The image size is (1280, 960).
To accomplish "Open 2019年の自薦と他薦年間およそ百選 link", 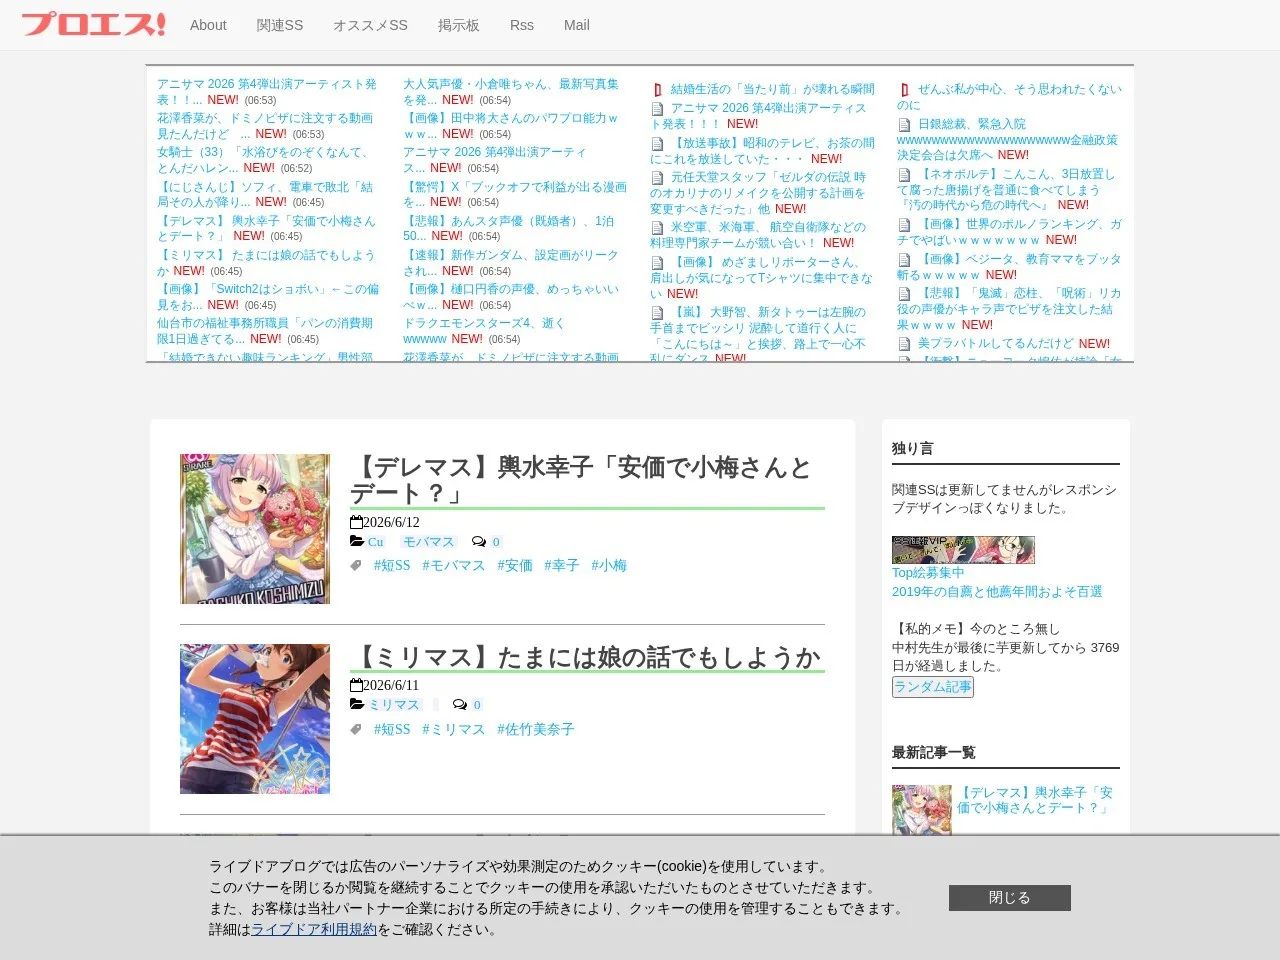I will click(997, 591).
